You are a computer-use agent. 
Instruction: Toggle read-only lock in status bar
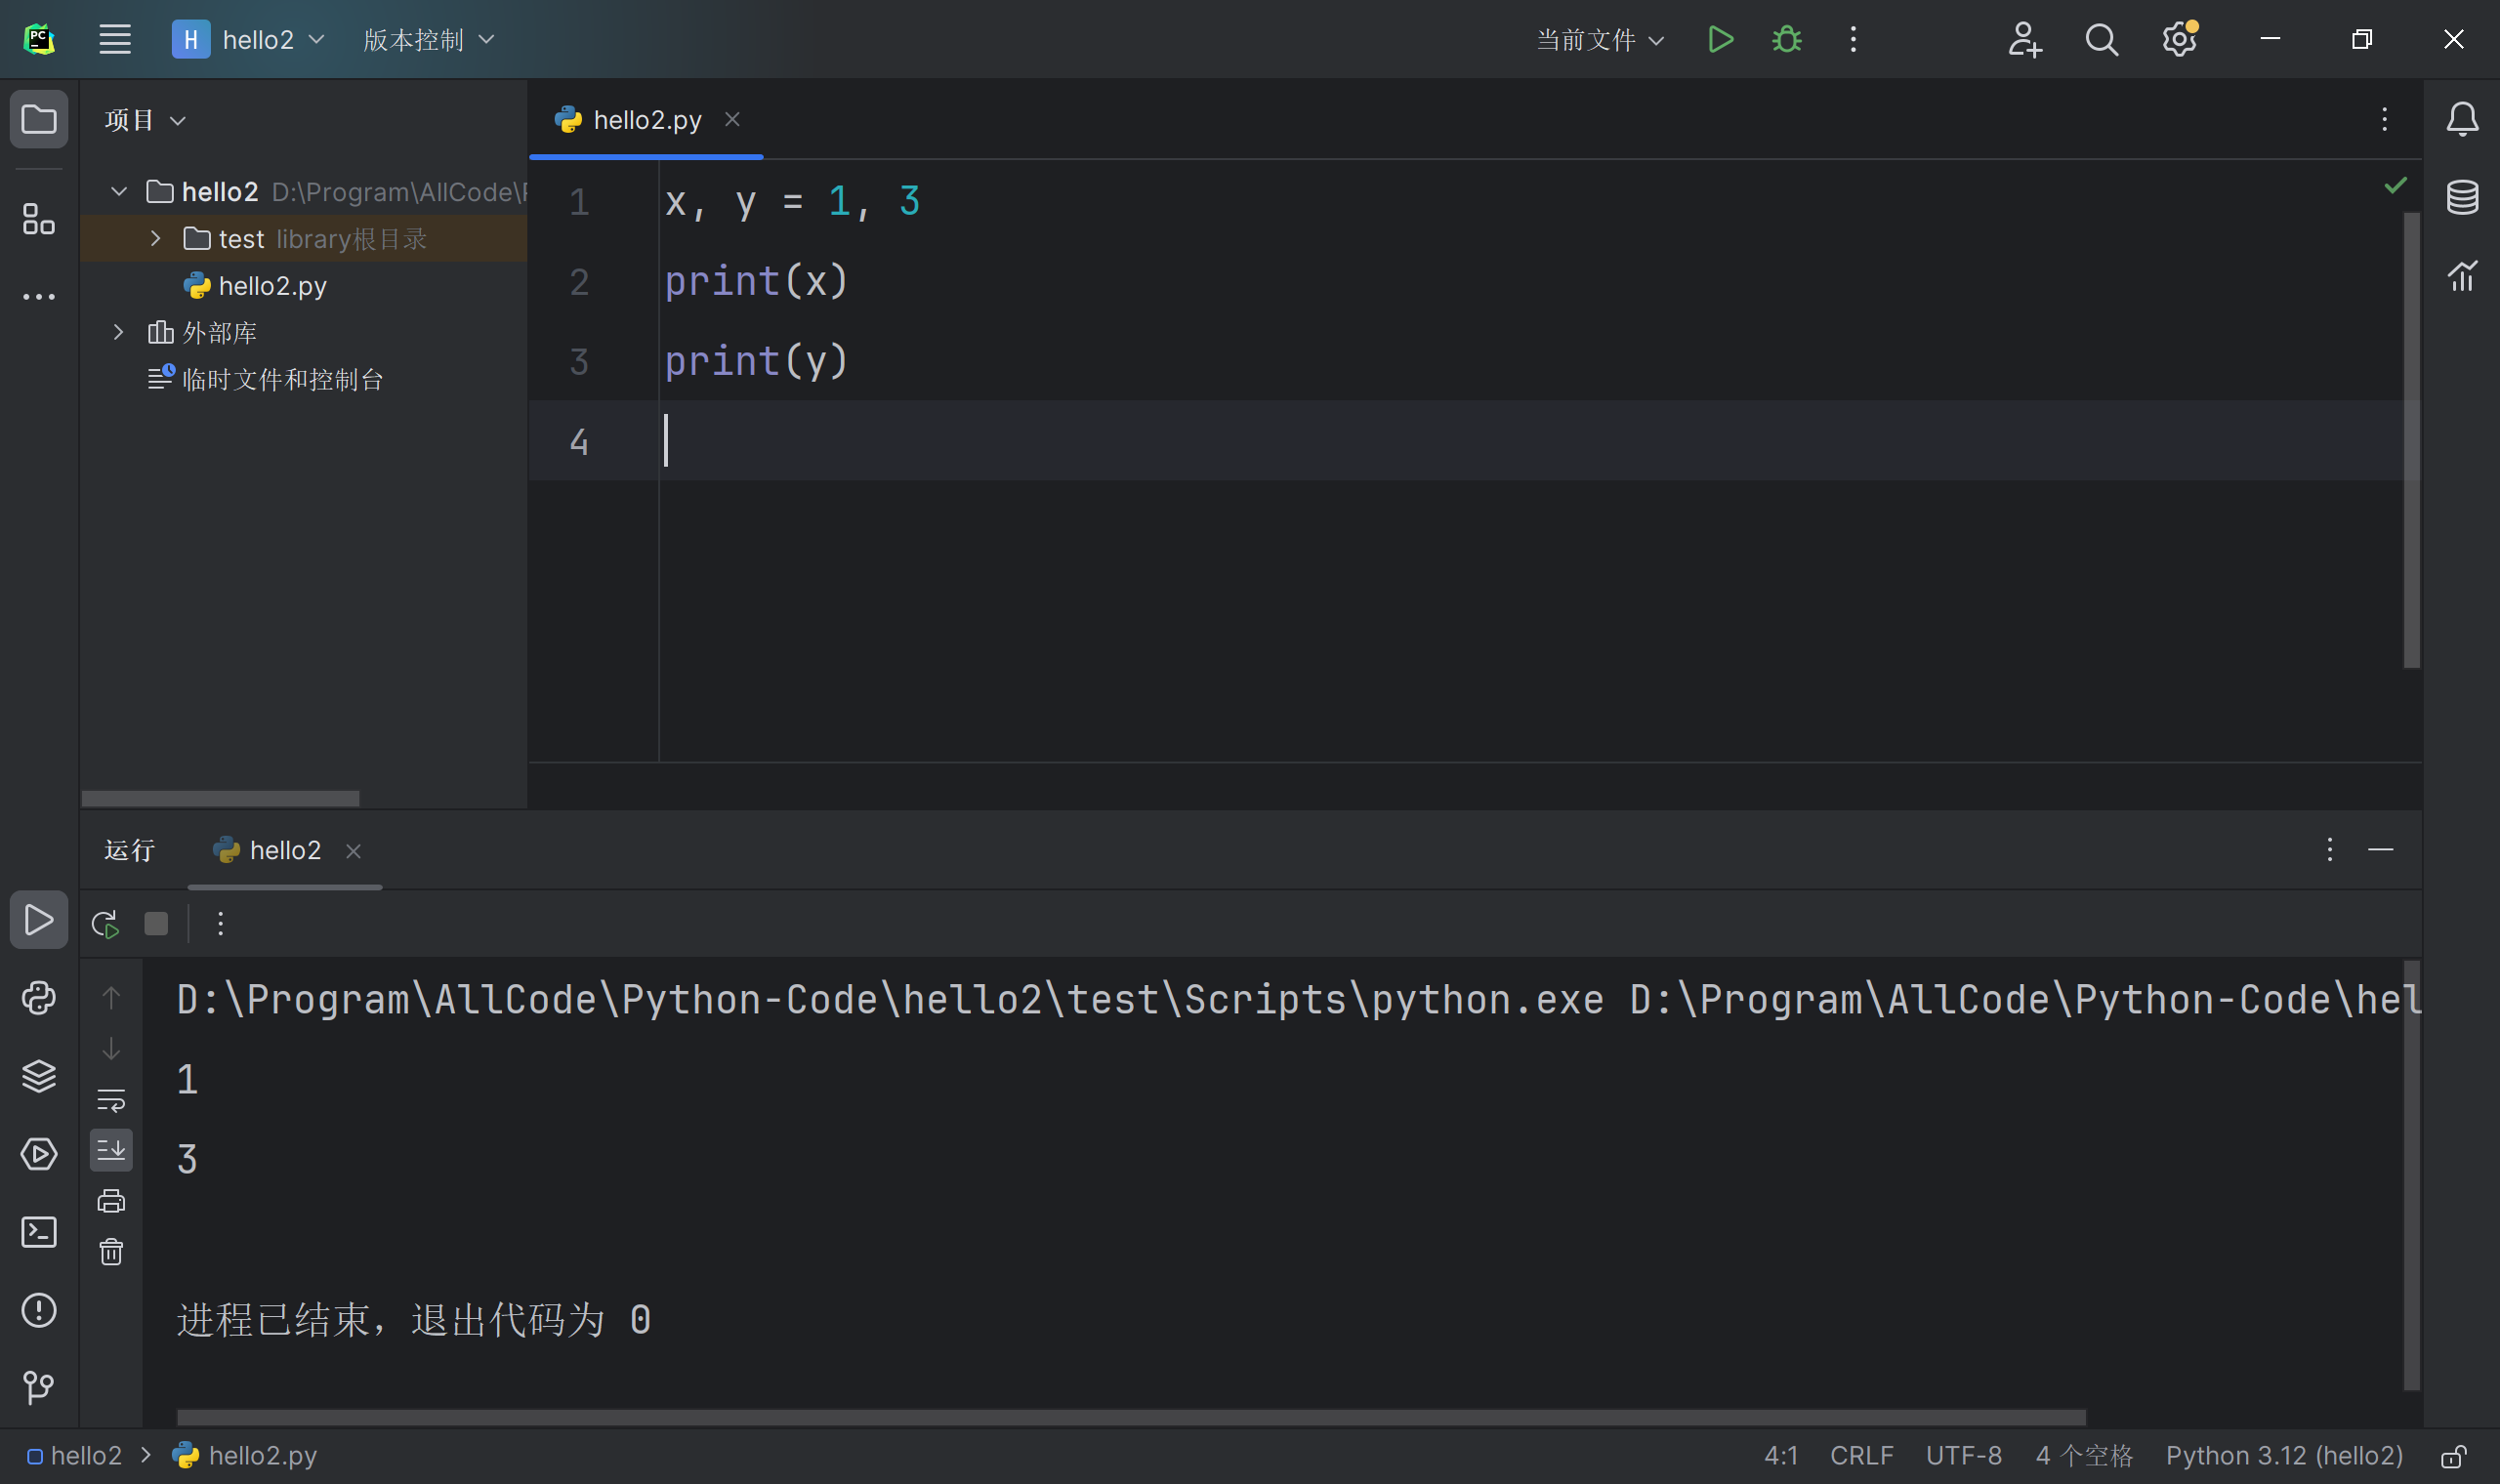tap(2453, 1456)
